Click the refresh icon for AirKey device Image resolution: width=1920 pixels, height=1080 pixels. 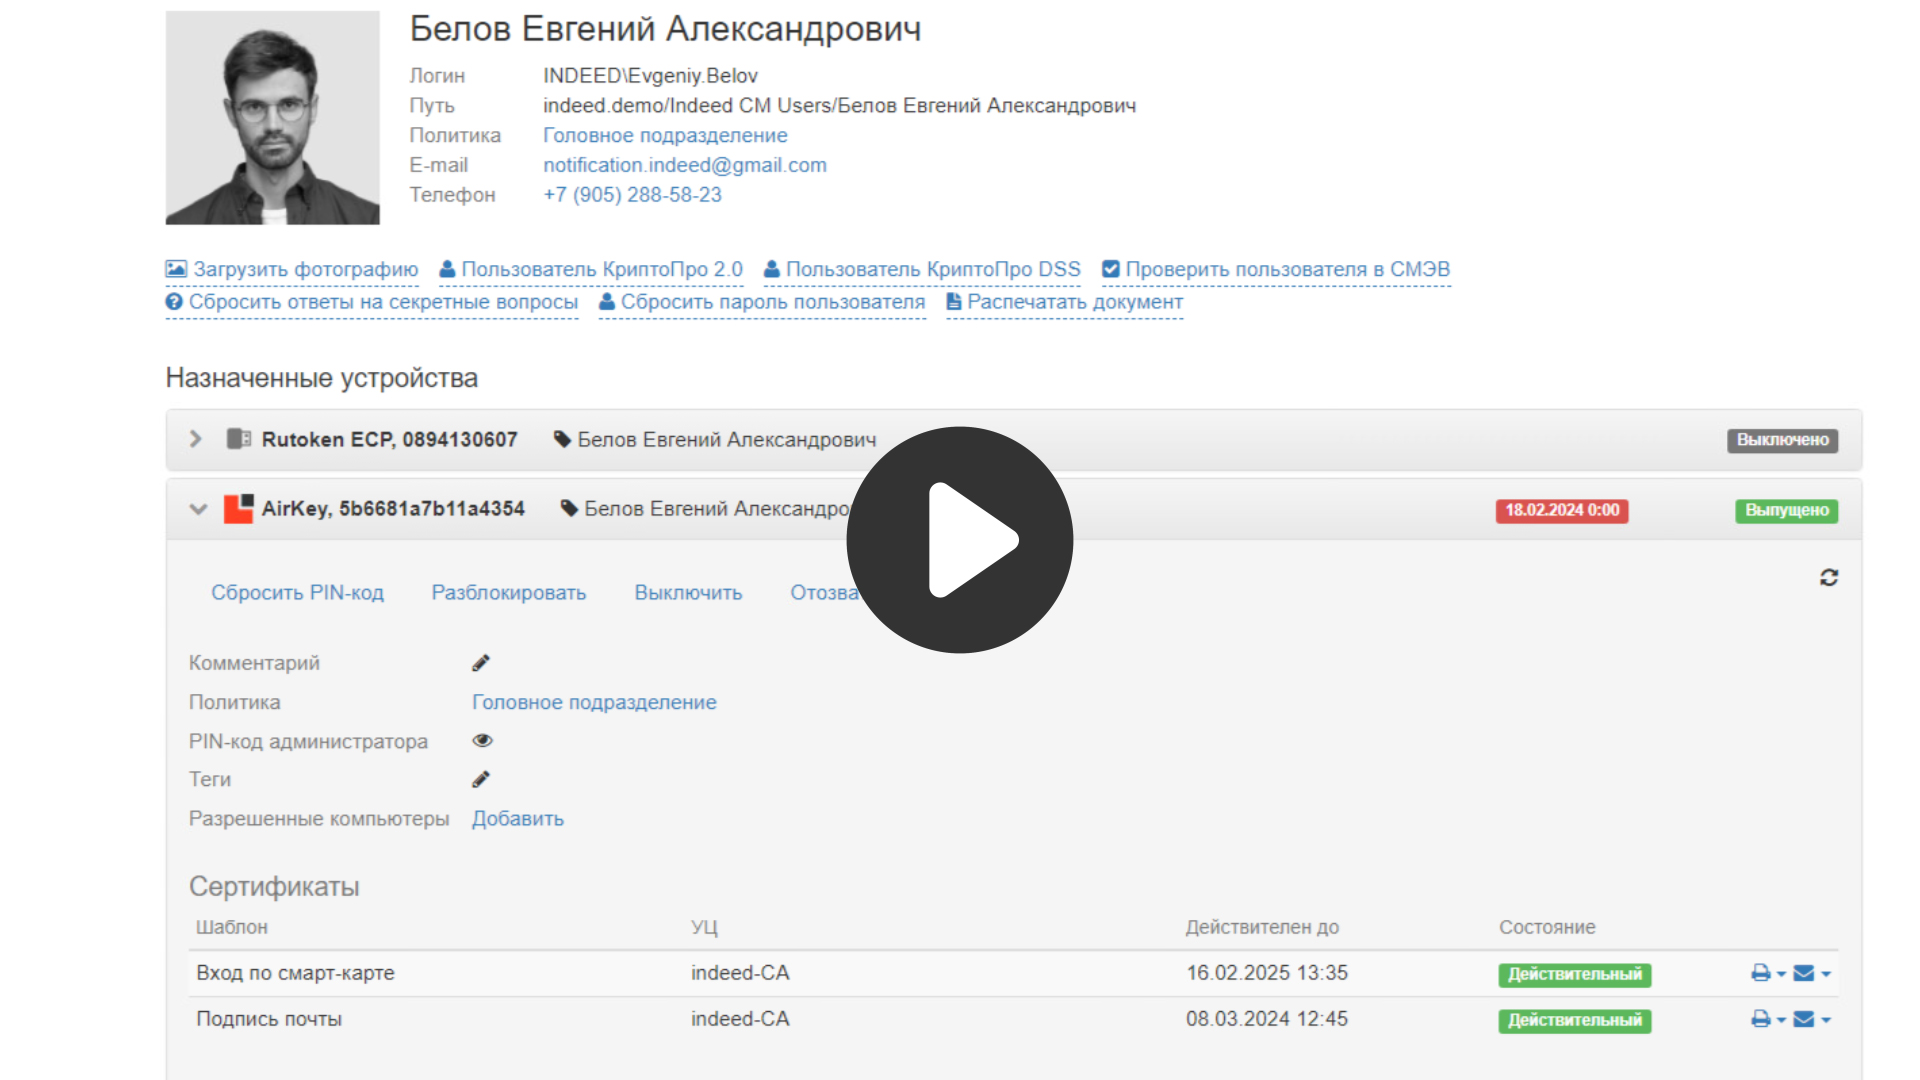(x=1828, y=578)
